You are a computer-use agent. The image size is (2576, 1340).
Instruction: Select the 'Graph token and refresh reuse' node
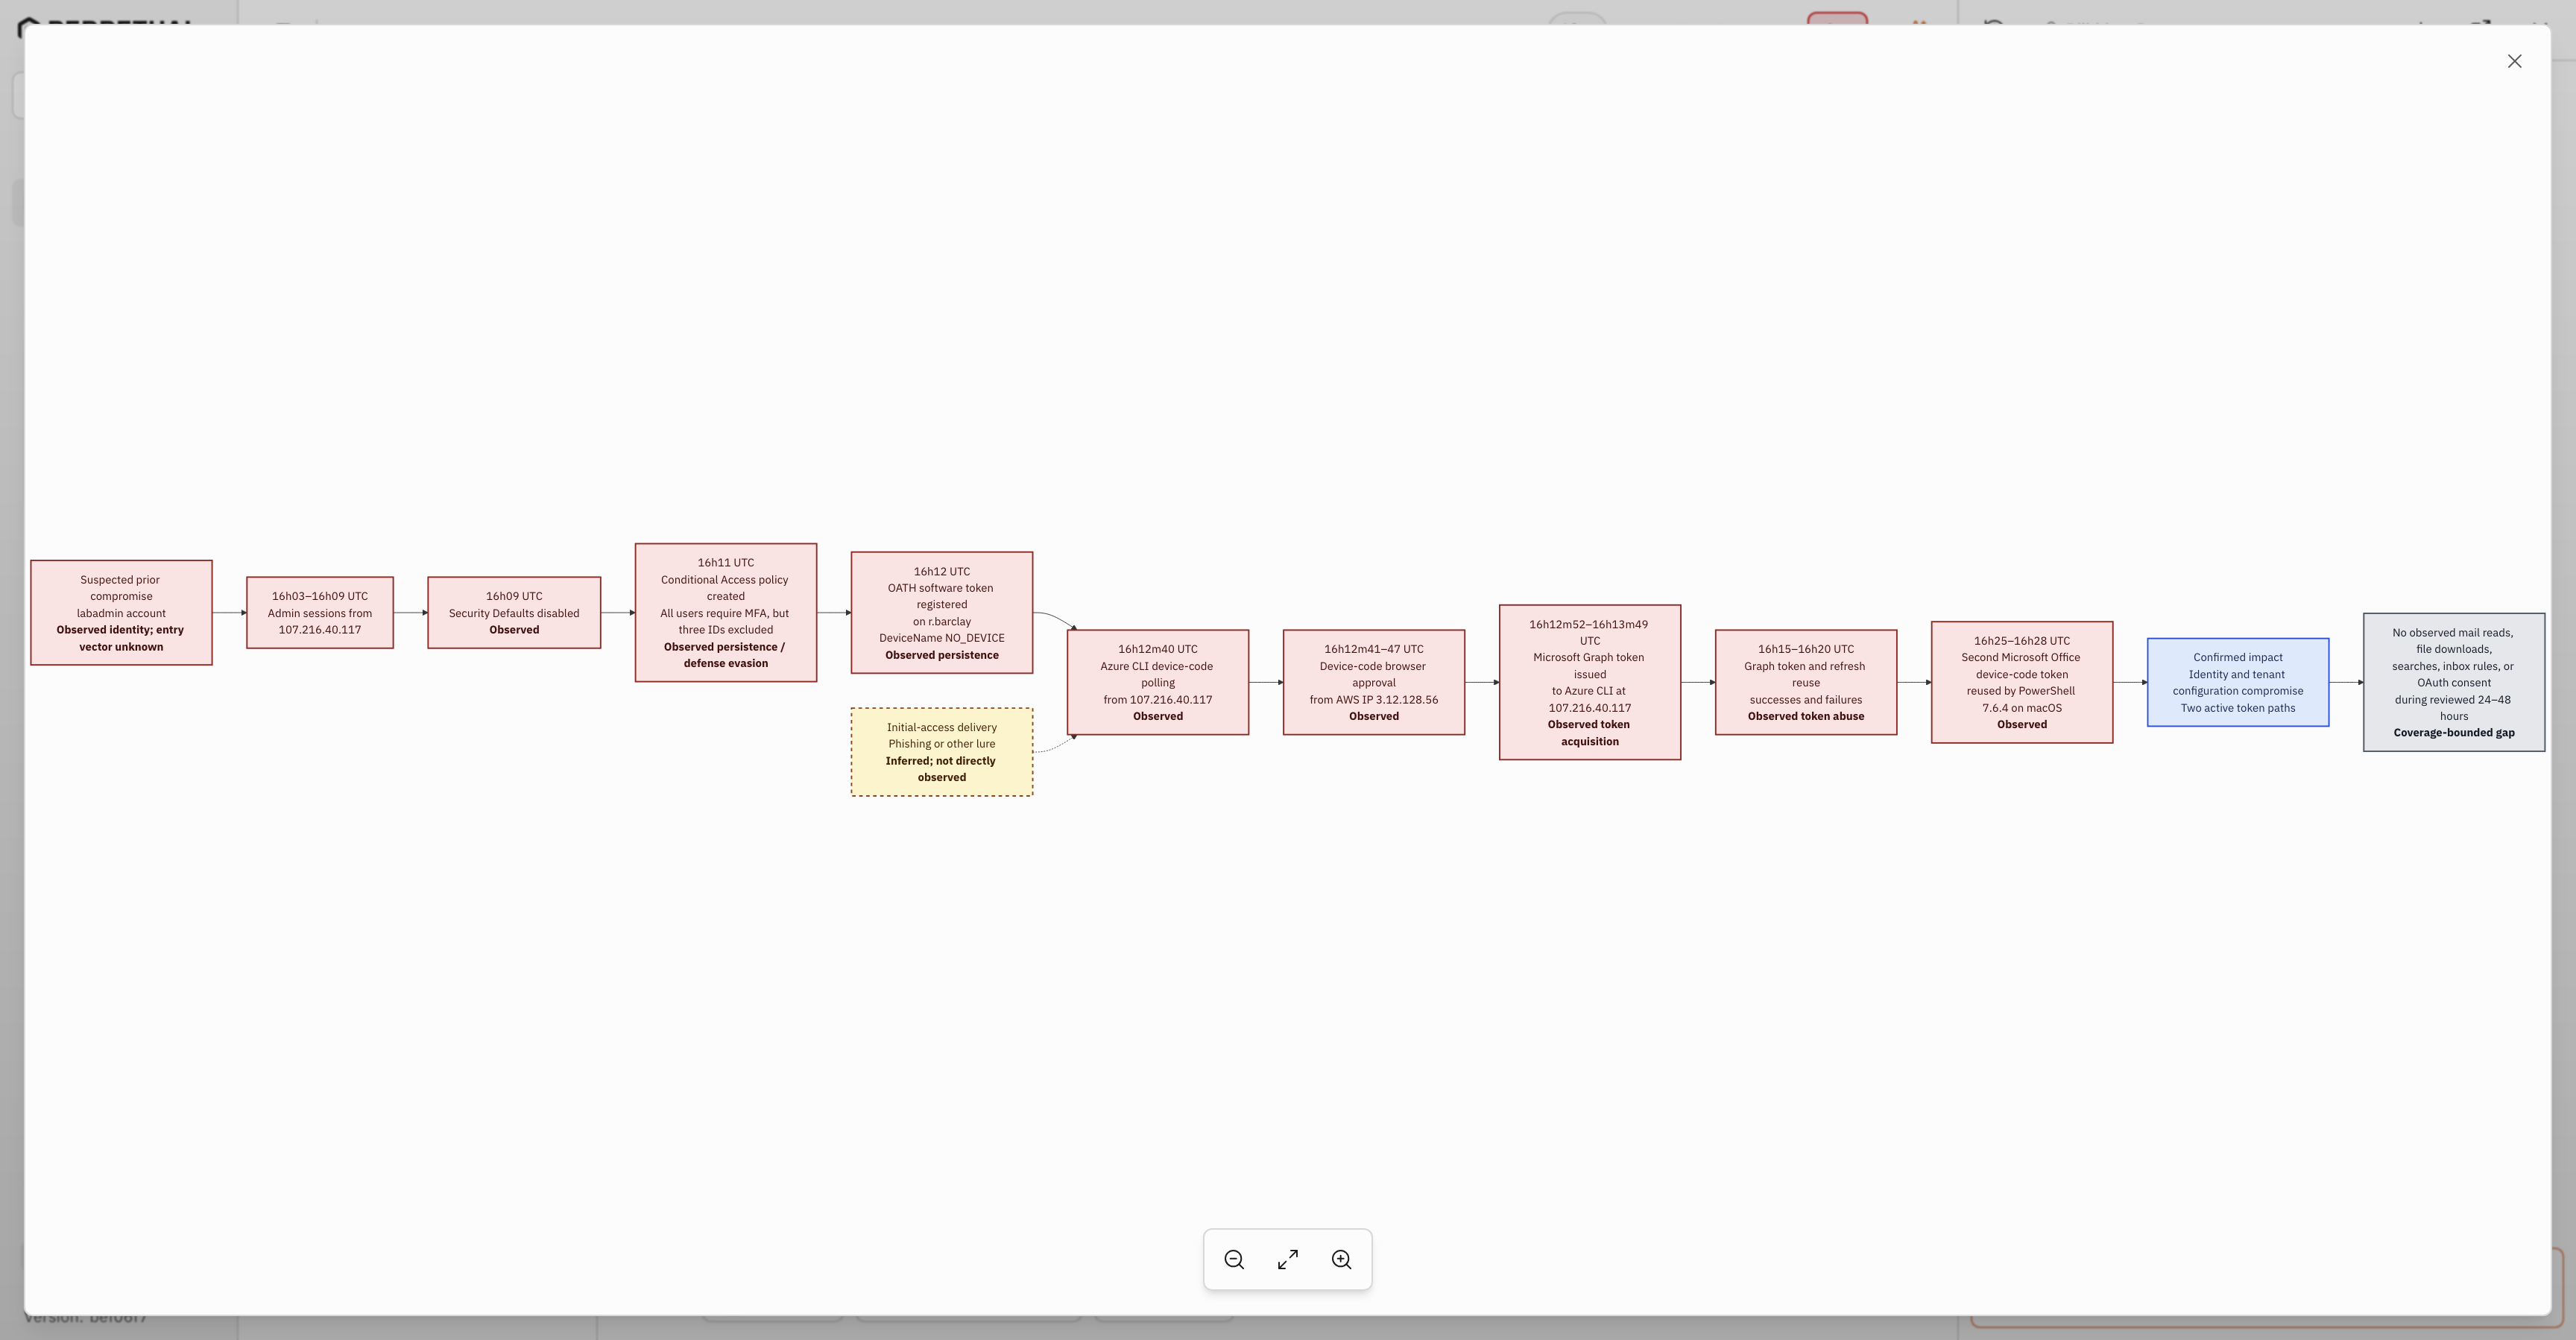(1806, 682)
